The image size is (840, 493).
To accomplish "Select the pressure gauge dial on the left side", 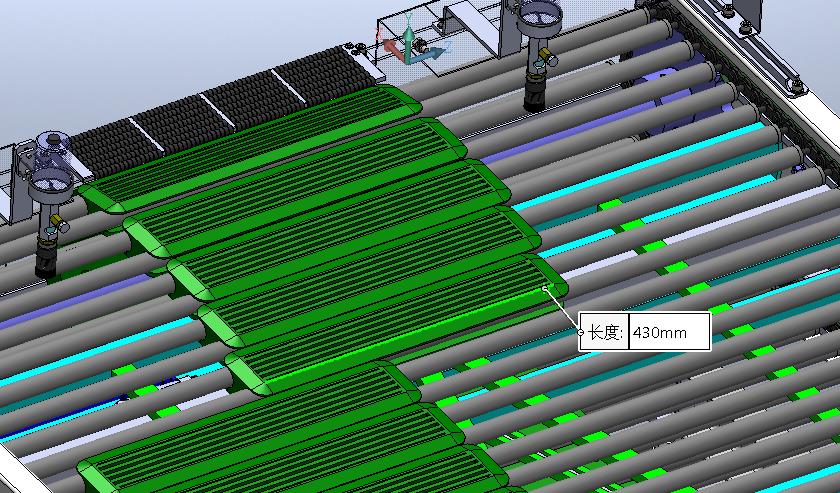I will 51,184.
